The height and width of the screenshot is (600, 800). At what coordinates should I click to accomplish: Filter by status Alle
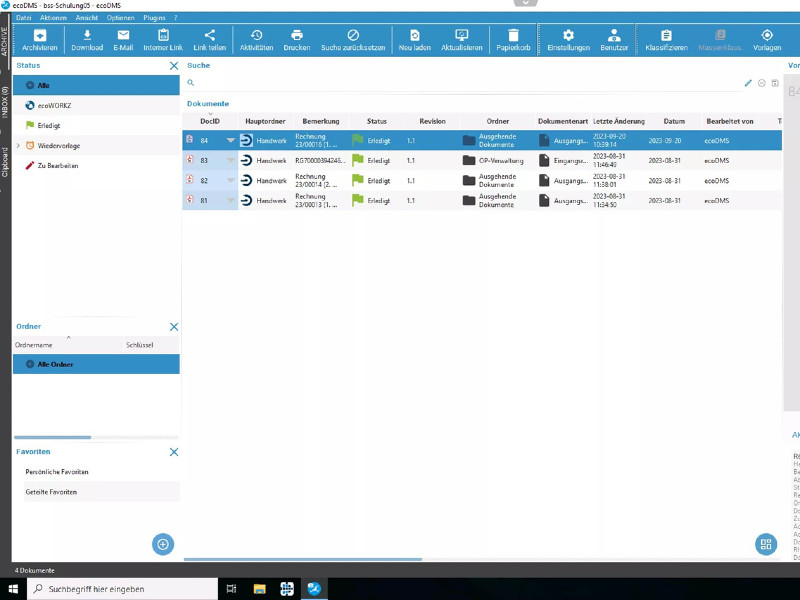coord(96,85)
